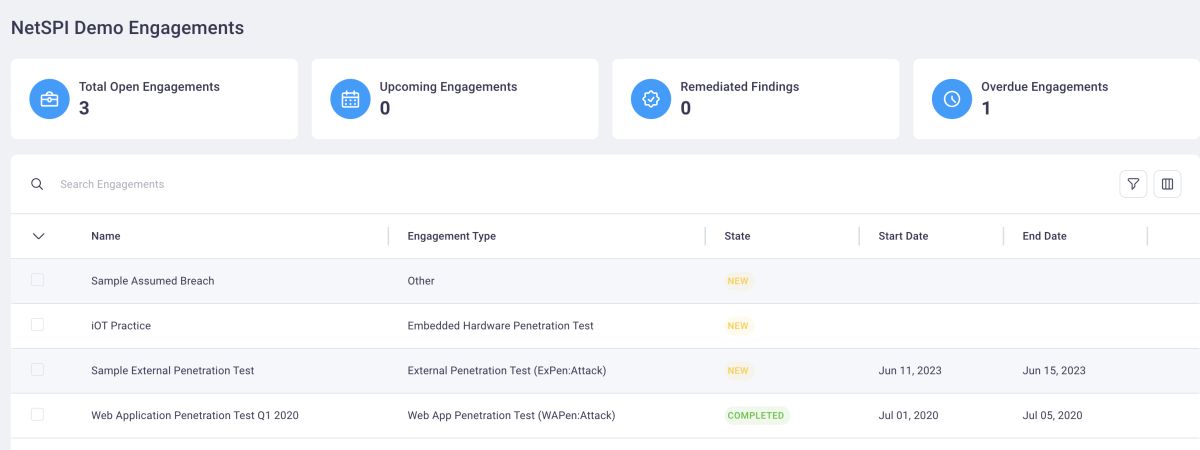The width and height of the screenshot is (1200, 450).
Task: Click the clock icon for Overdue Engagements
Action: pos(952,99)
